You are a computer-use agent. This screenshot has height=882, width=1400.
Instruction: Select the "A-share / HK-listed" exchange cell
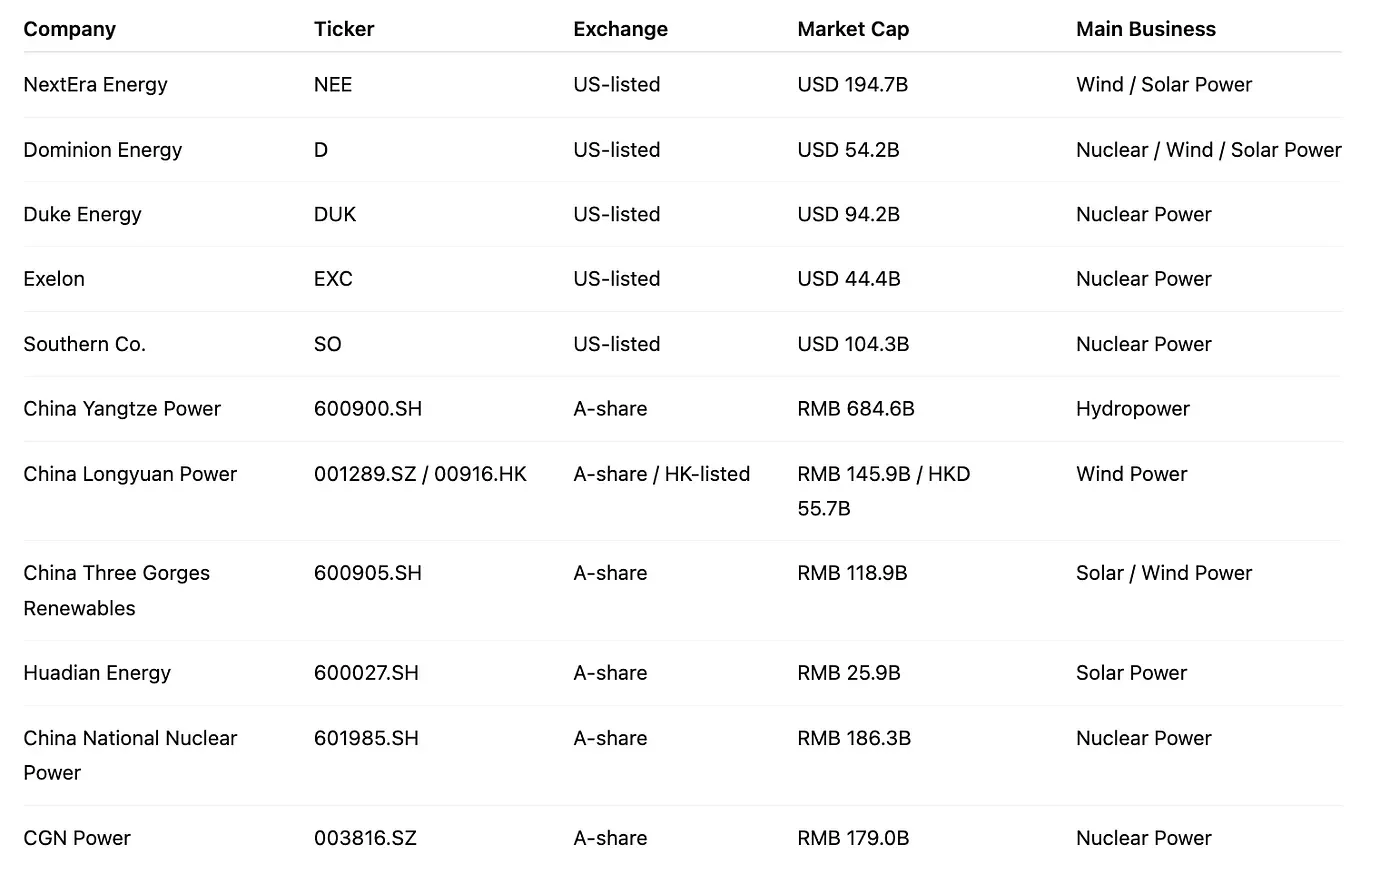pos(662,474)
